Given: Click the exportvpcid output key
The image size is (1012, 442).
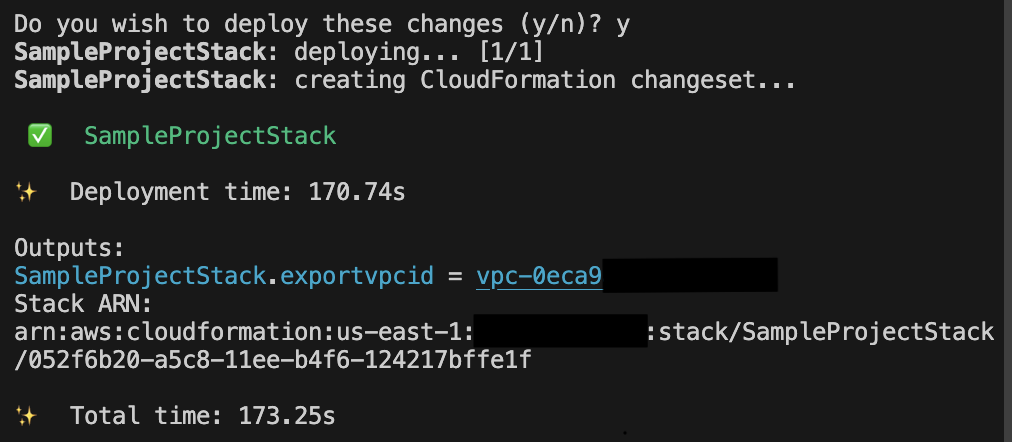Looking at the screenshot, I should [x=357, y=276].
